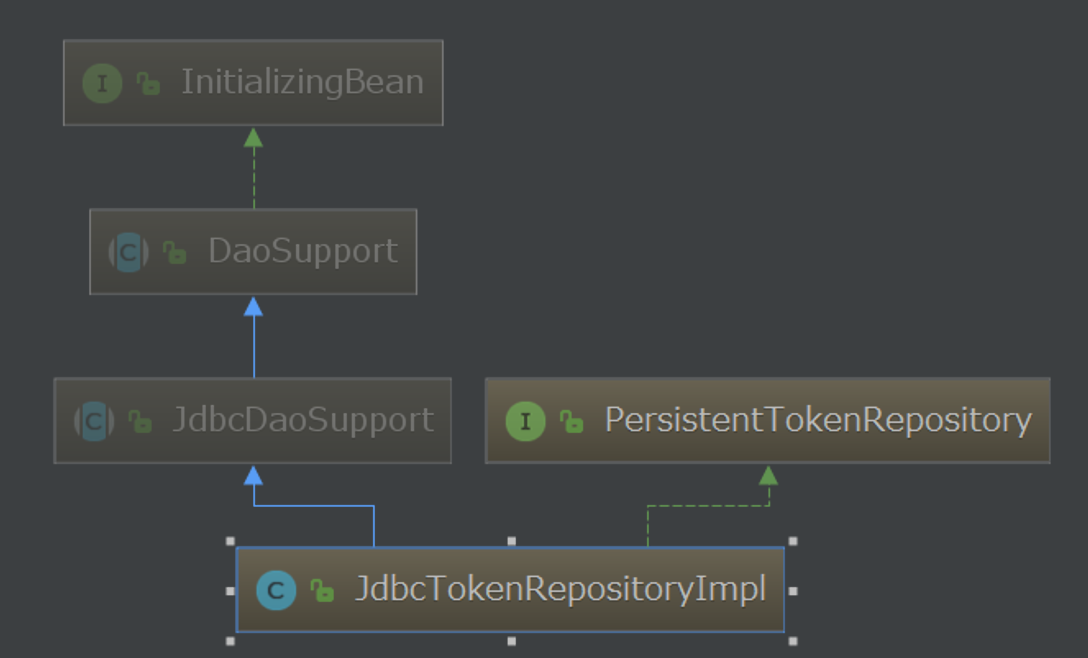Select the JdbcDaoSupport class name

coord(303,420)
